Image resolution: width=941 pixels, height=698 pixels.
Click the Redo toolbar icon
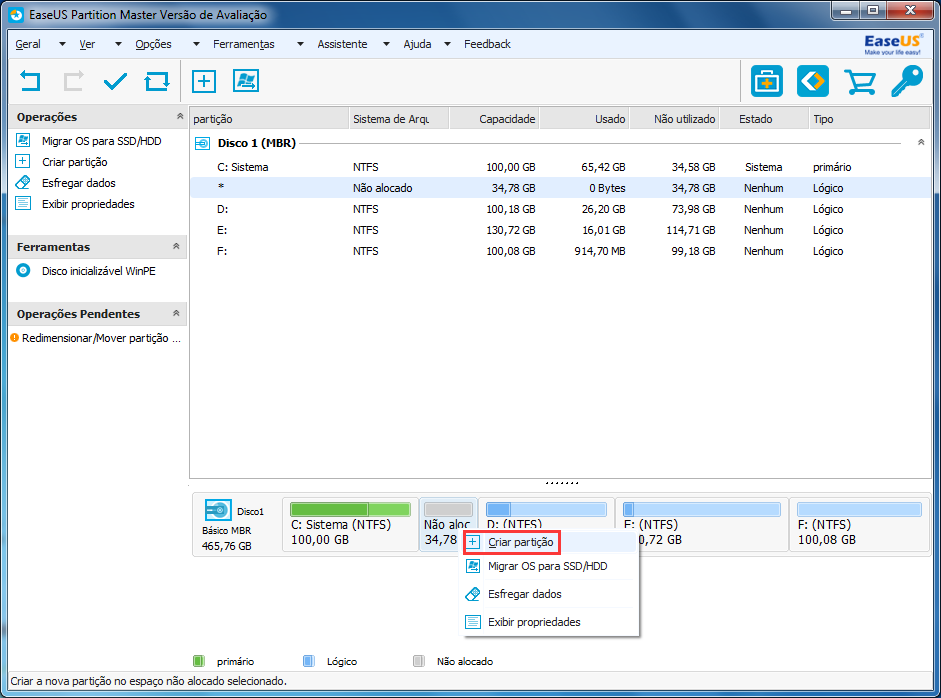(73, 81)
